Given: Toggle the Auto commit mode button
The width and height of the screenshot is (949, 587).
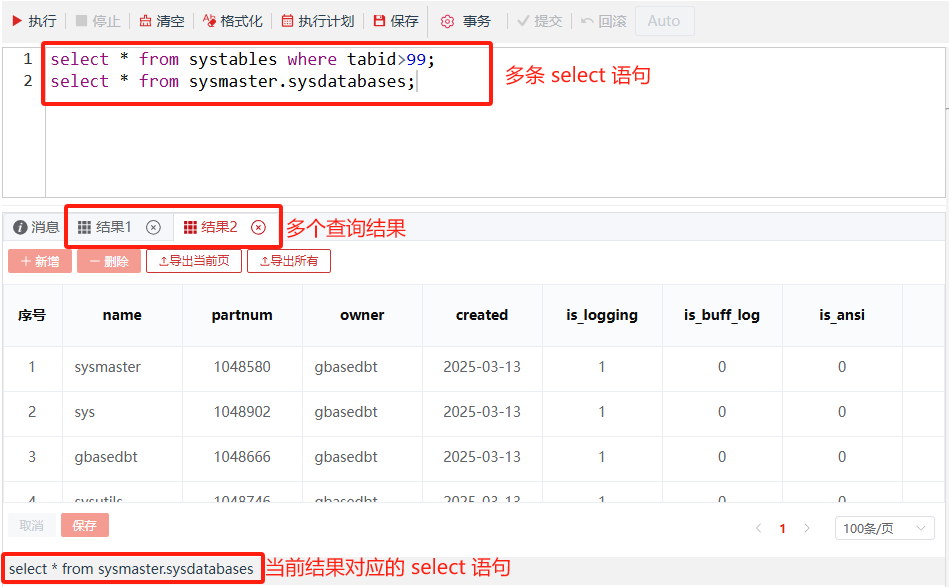Looking at the screenshot, I should 664,21.
